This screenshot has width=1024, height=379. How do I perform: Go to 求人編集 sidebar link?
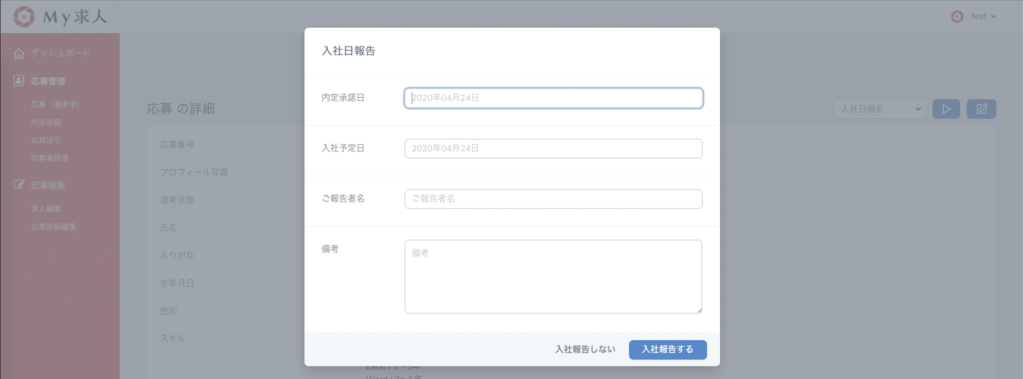pos(46,208)
